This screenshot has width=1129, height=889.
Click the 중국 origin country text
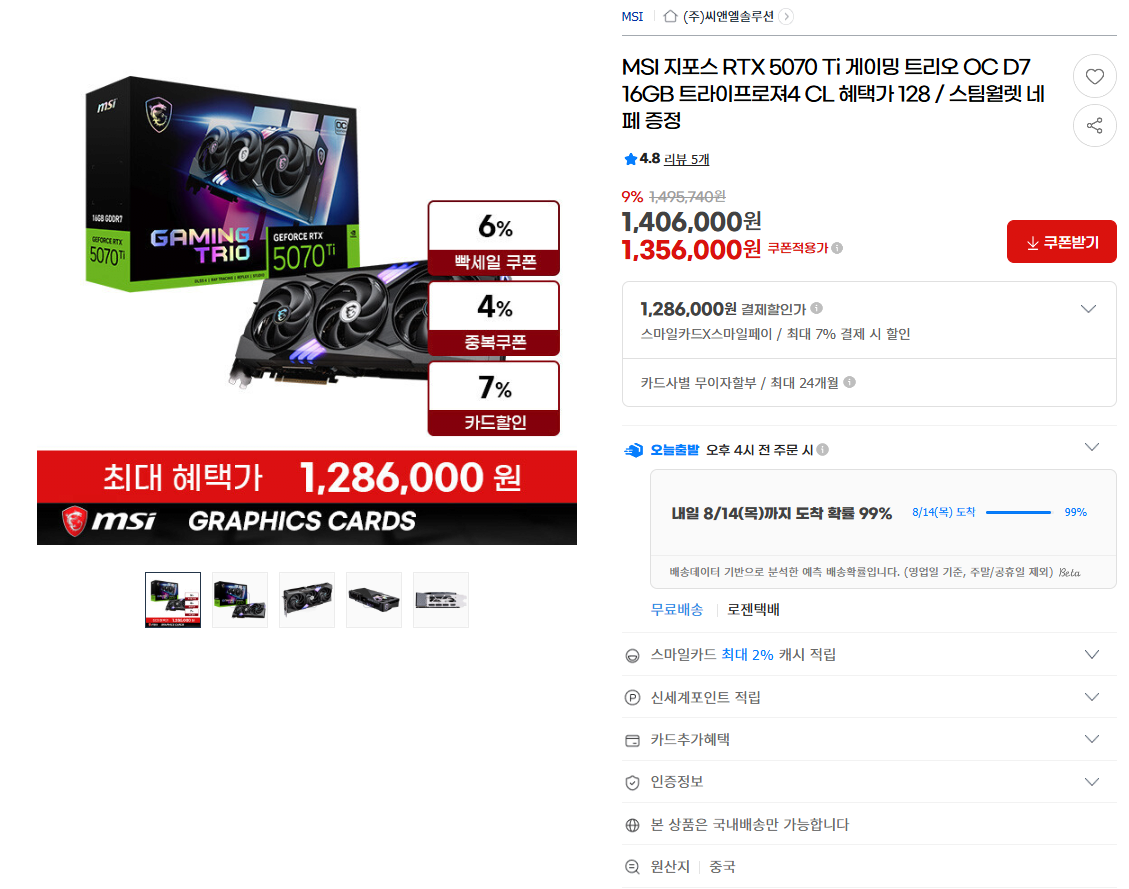point(722,867)
